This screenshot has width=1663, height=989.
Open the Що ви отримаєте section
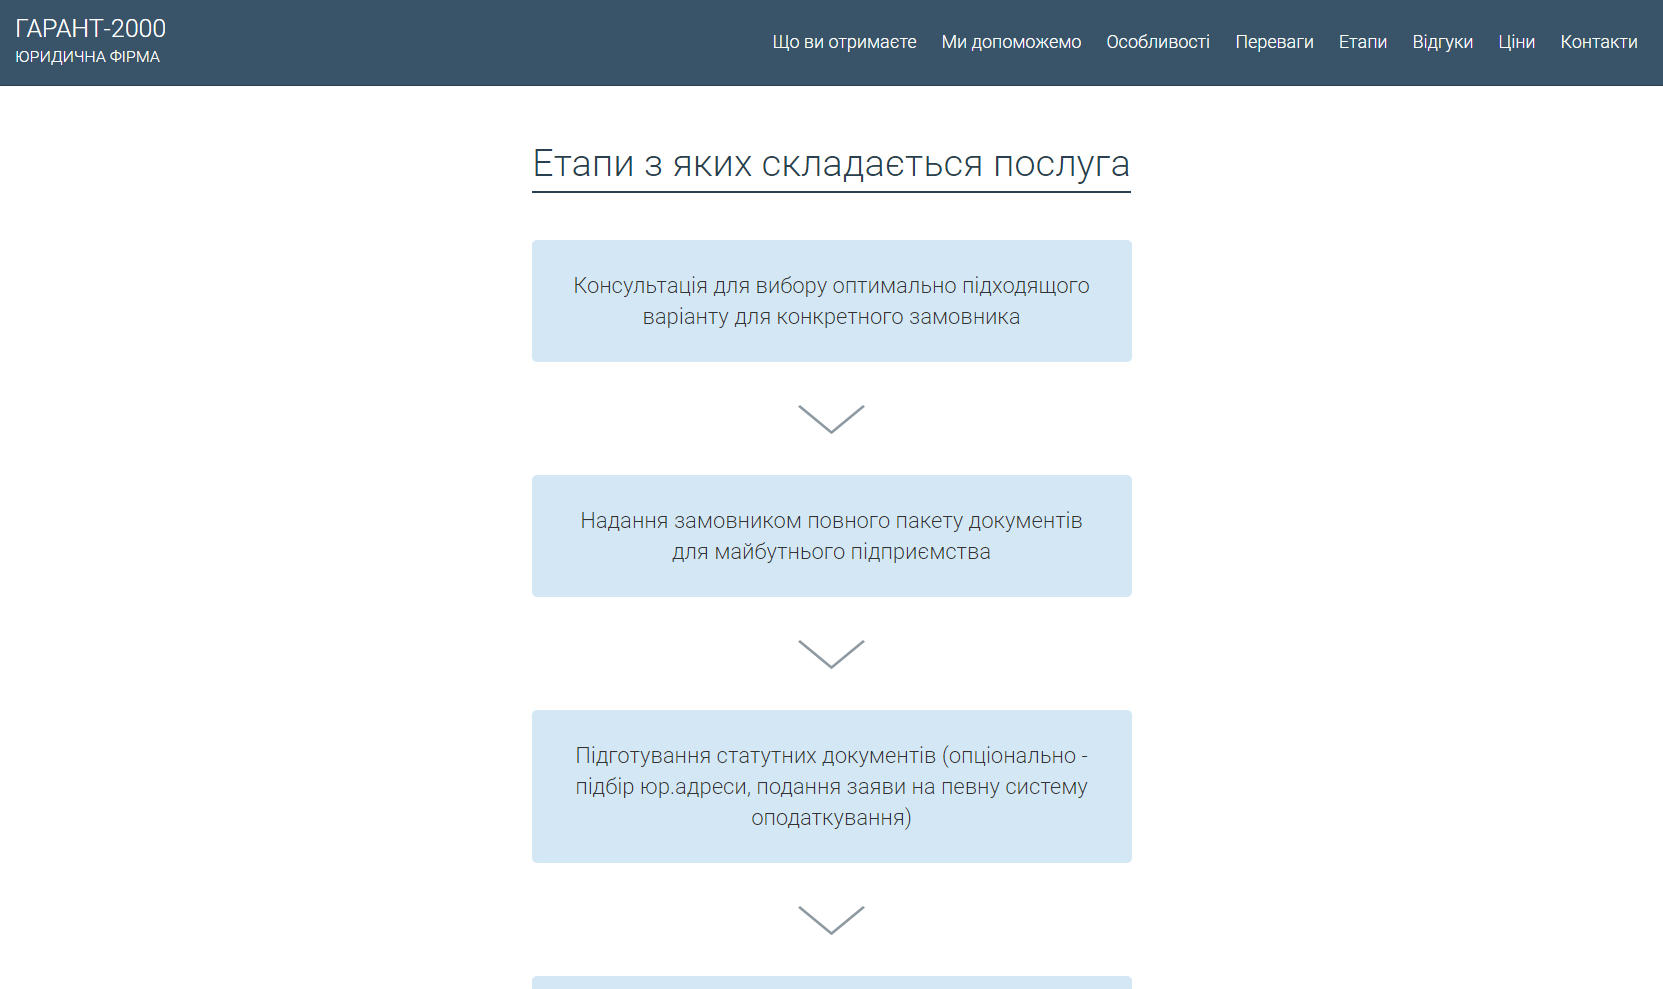coord(844,42)
